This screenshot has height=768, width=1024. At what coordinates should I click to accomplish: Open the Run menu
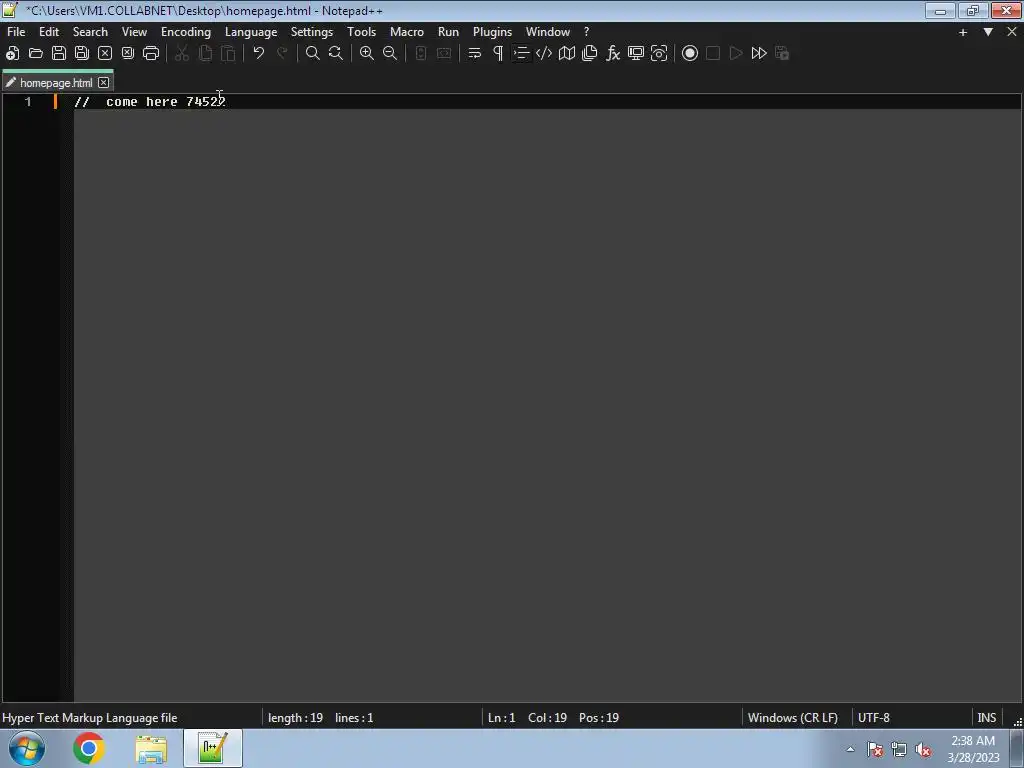click(449, 32)
